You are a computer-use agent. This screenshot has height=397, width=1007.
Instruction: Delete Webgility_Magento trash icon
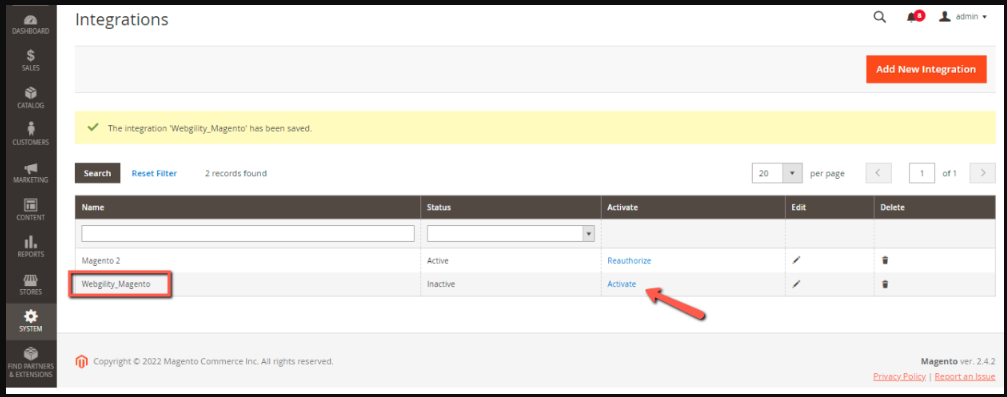(x=885, y=284)
